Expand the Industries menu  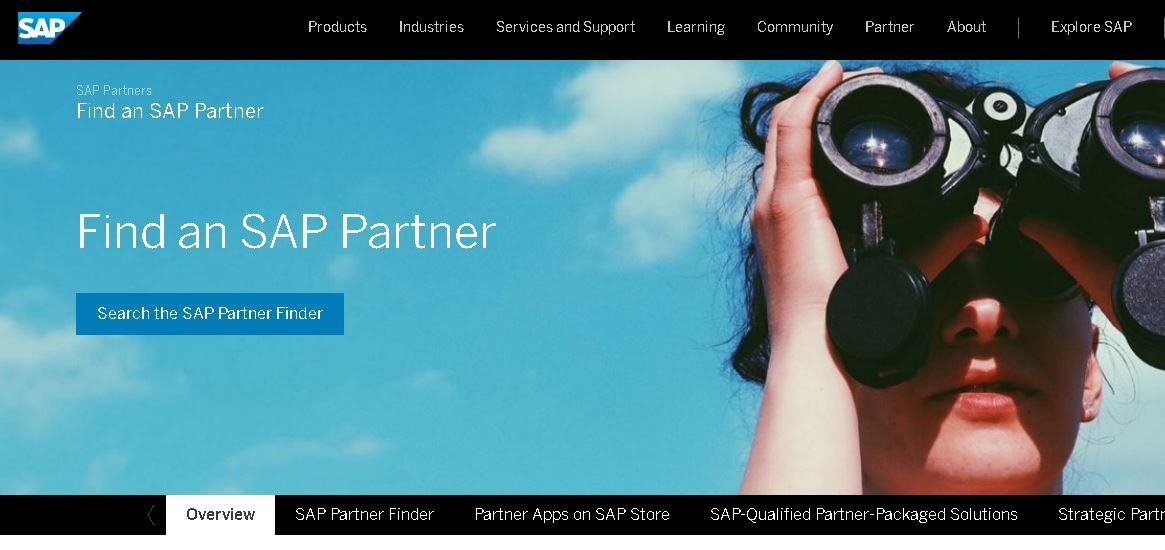click(431, 27)
